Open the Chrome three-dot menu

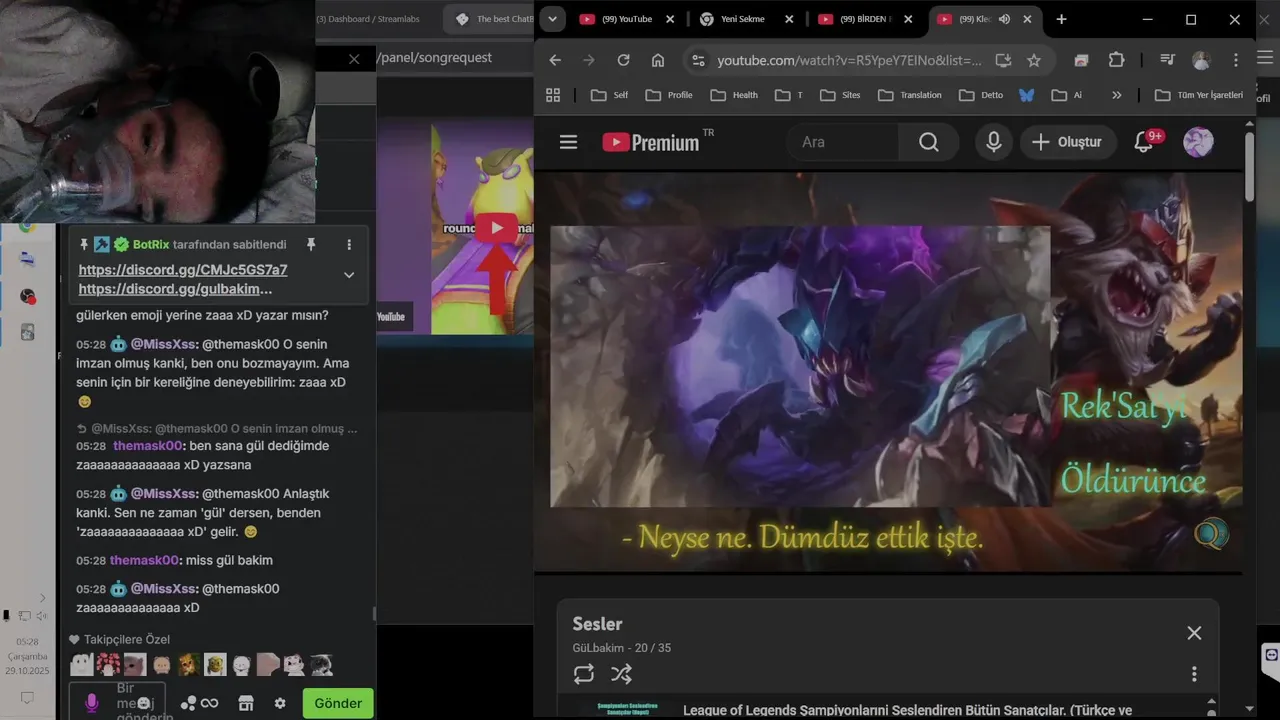click(1237, 60)
